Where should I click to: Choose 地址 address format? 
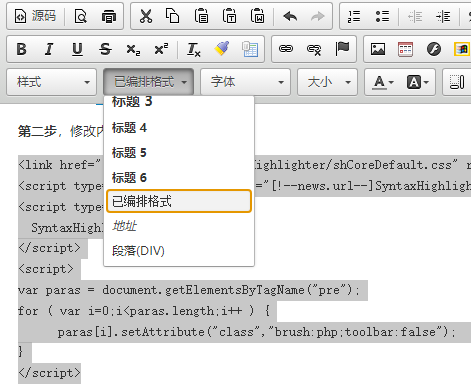[x=179, y=226]
